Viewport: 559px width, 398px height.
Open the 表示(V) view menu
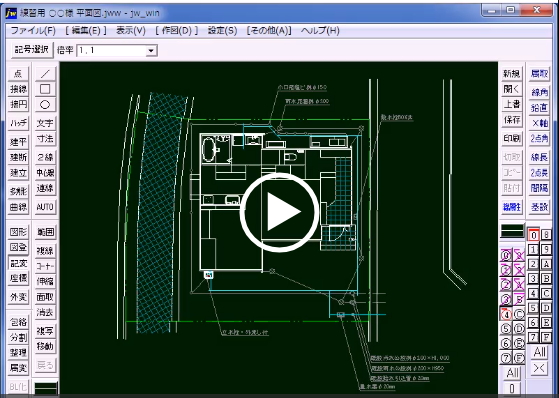point(131,31)
